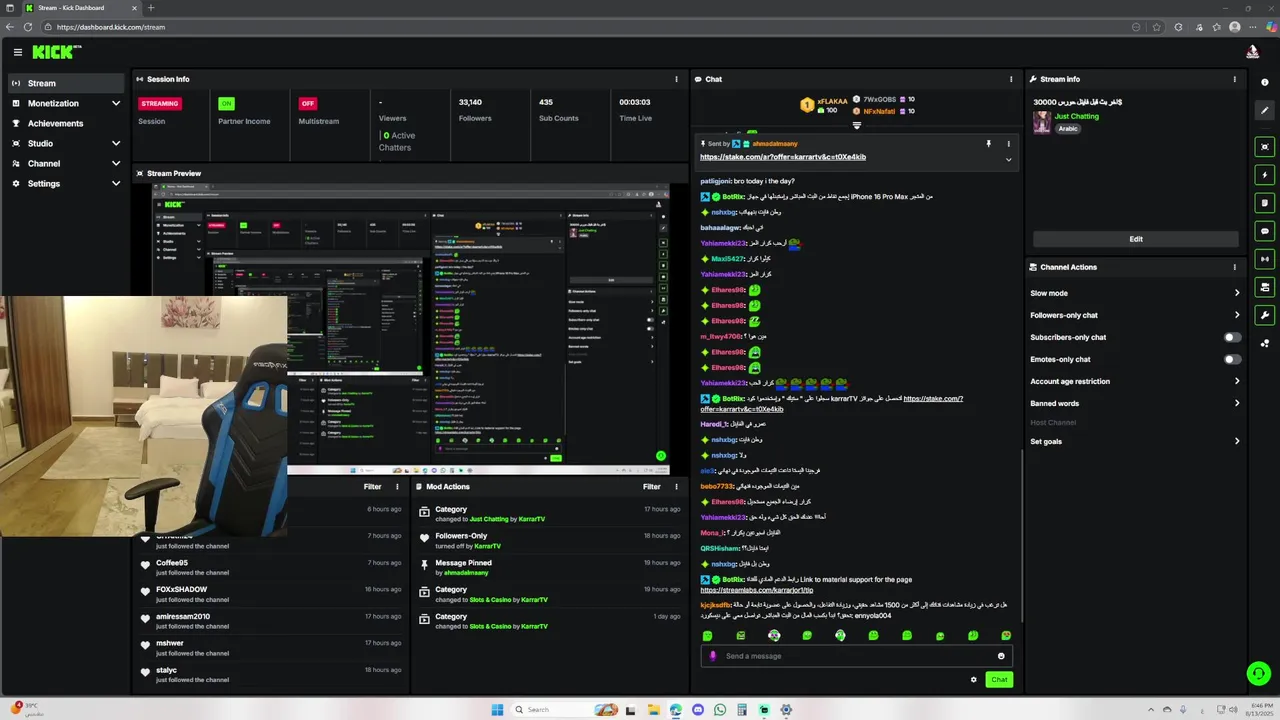Click the pencil edit icon in right sidebar
The width and height of the screenshot is (1280, 720).
[x=1265, y=111]
